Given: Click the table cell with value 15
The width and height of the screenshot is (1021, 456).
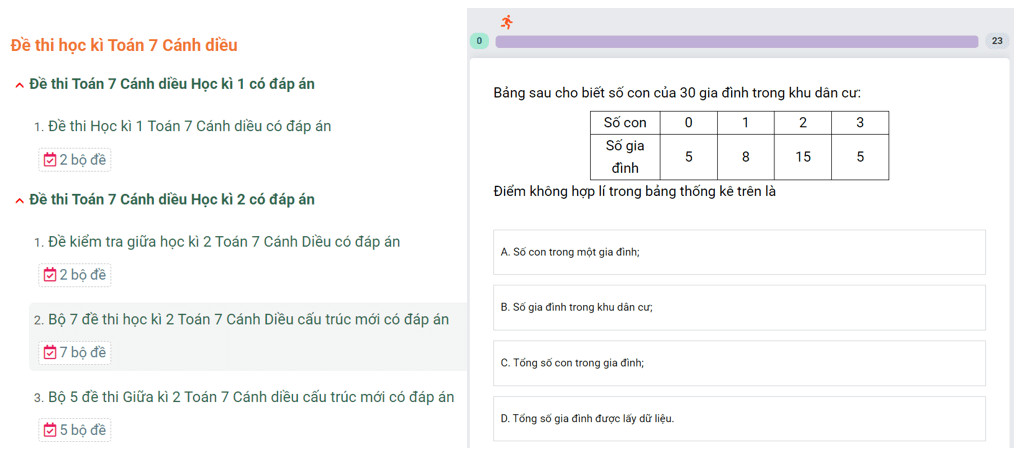Looking at the screenshot, I should coord(803,157).
